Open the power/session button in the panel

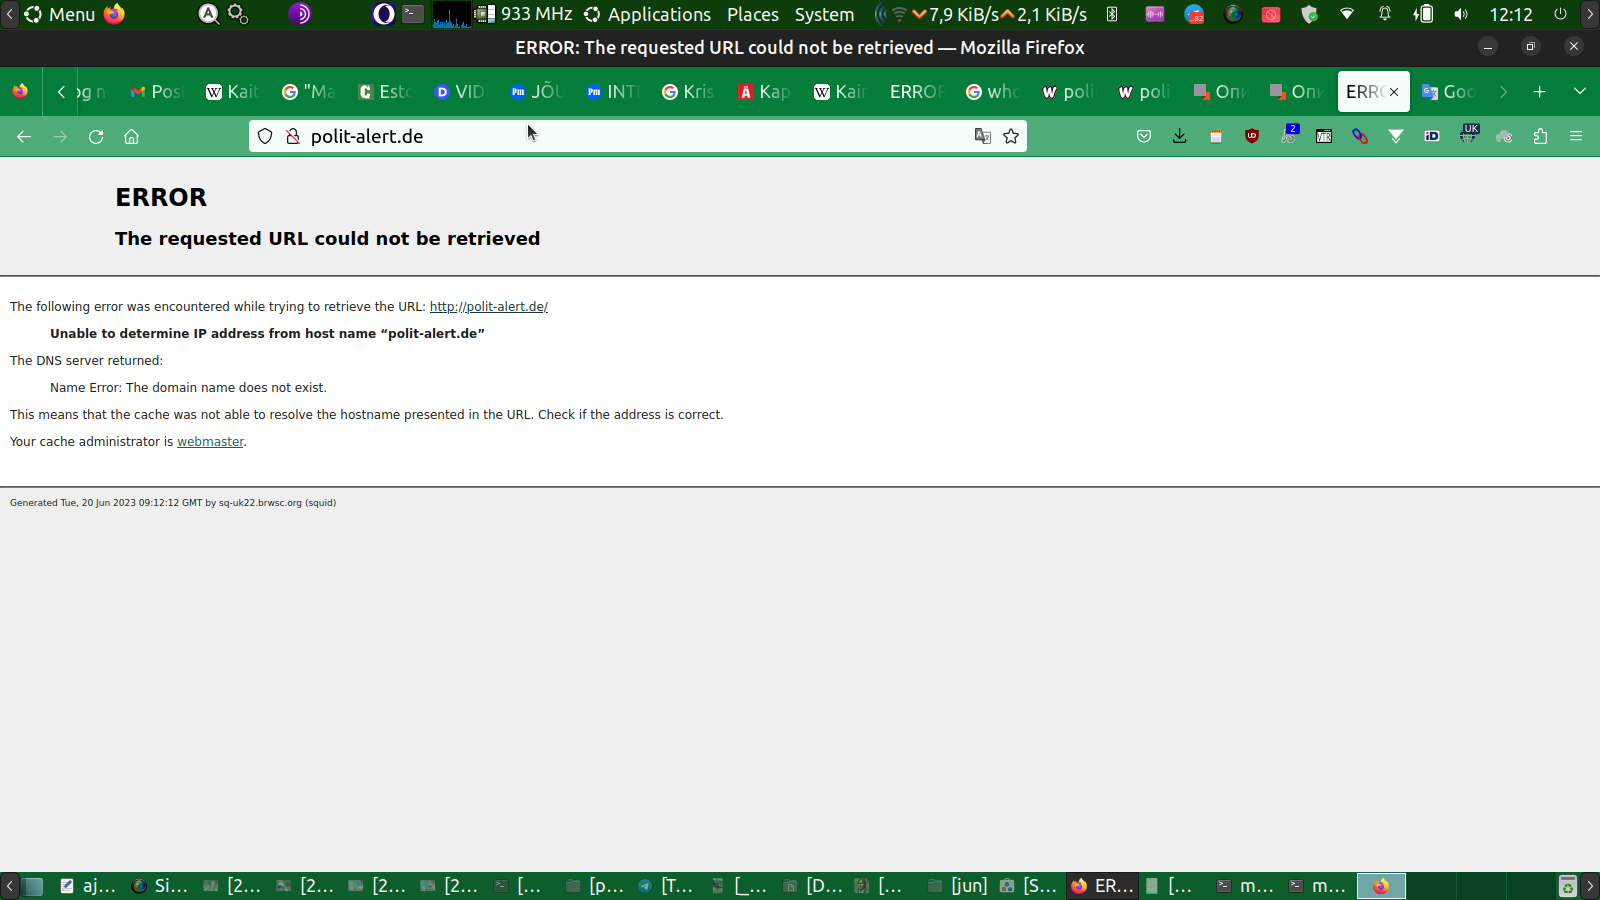point(1560,14)
